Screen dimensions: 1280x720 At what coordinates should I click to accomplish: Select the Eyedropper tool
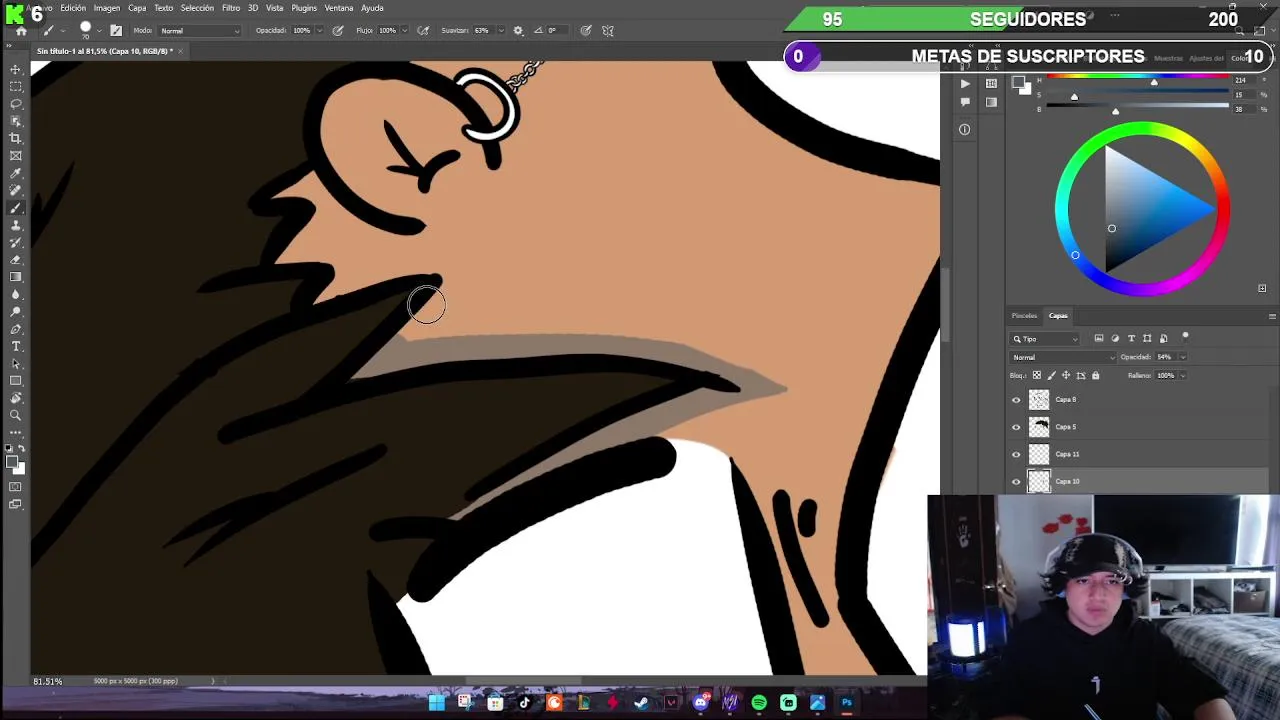click(16, 173)
